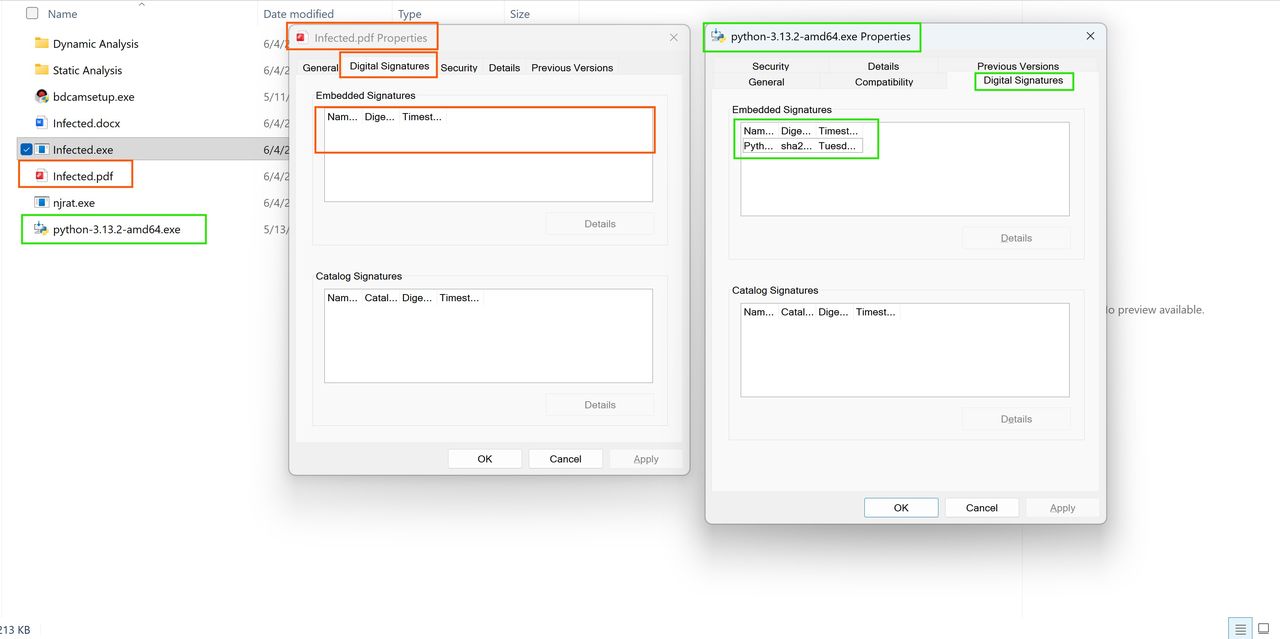1280x639 pixels.
Task: Sort files by Name column header
Action: 63,14
